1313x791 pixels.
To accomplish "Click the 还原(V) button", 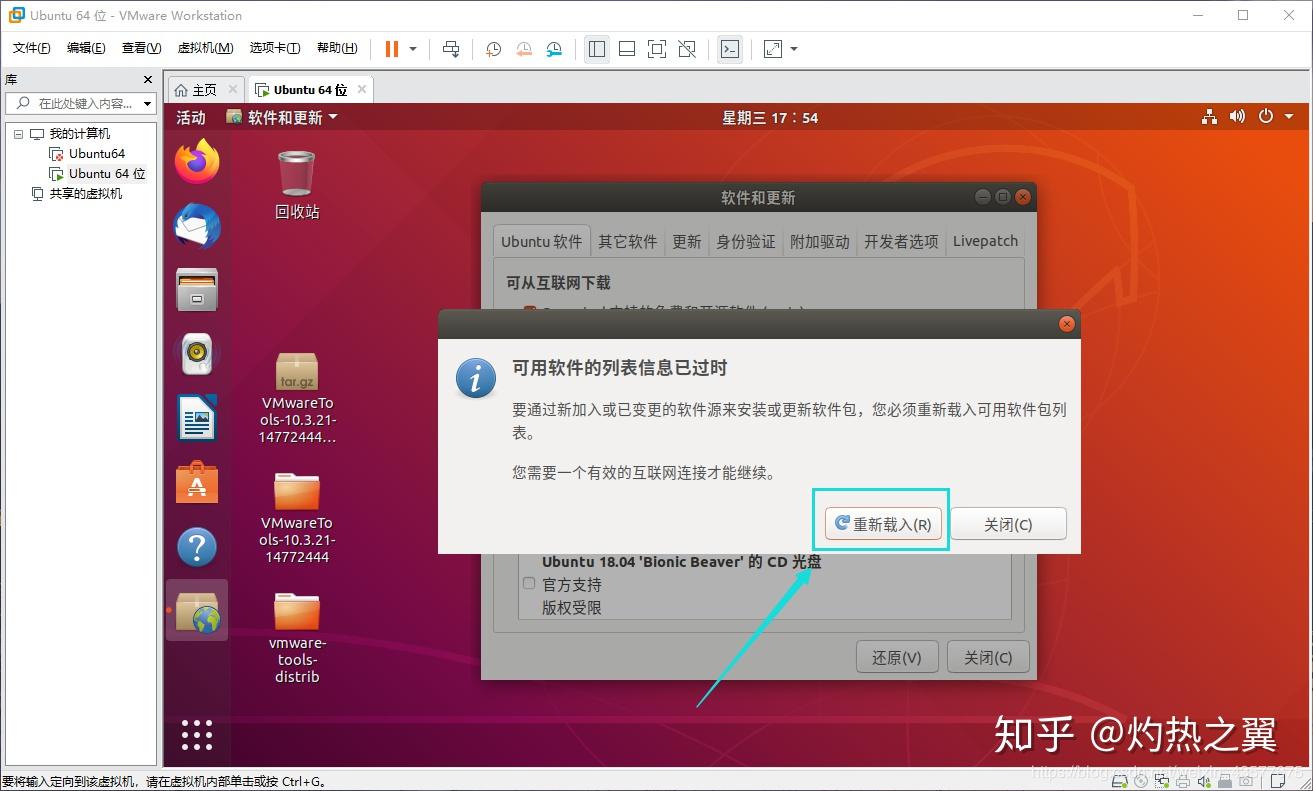I will coord(897,657).
